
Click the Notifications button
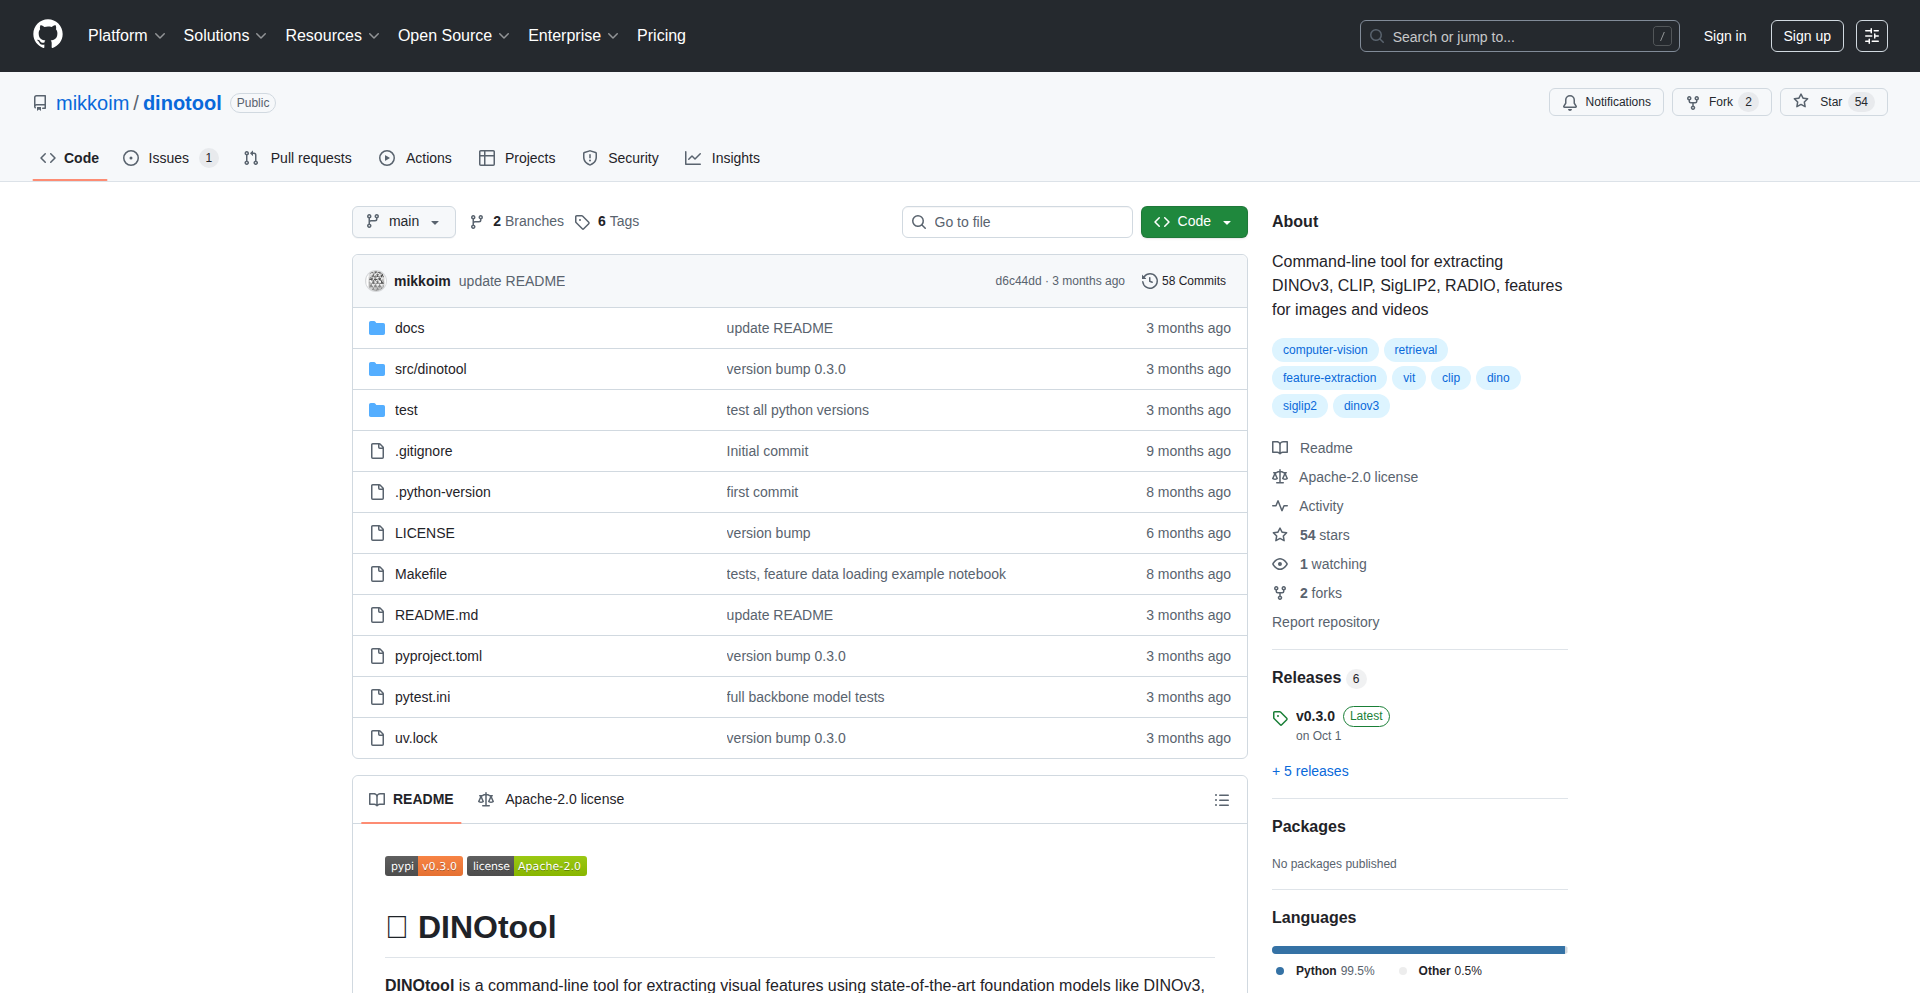point(1607,102)
